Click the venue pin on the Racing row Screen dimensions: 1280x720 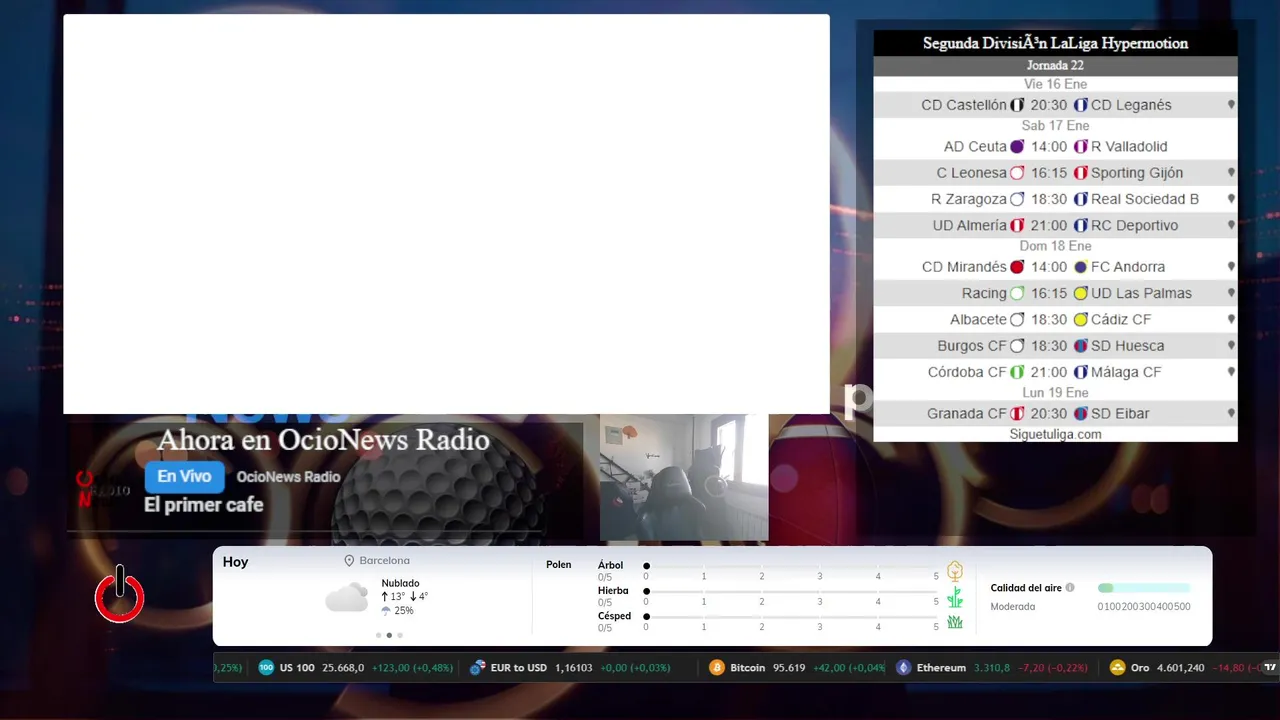click(1231, 293)
